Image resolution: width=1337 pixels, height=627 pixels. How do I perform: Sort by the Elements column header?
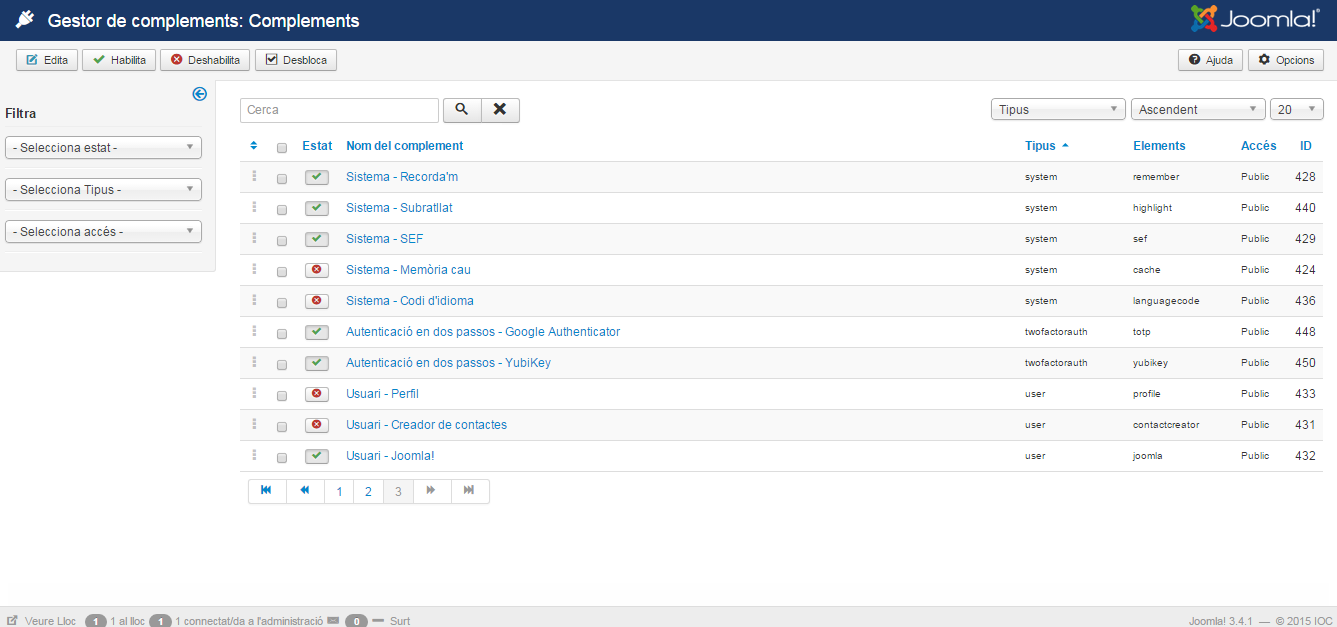tap(1159, 146)
